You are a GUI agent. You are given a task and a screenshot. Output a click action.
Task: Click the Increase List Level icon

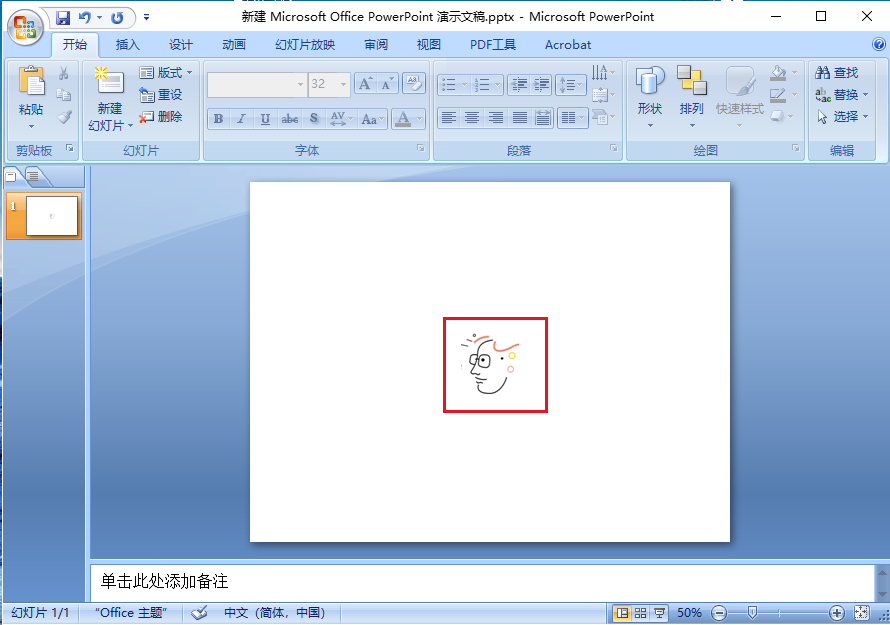(x=541, y=85)
